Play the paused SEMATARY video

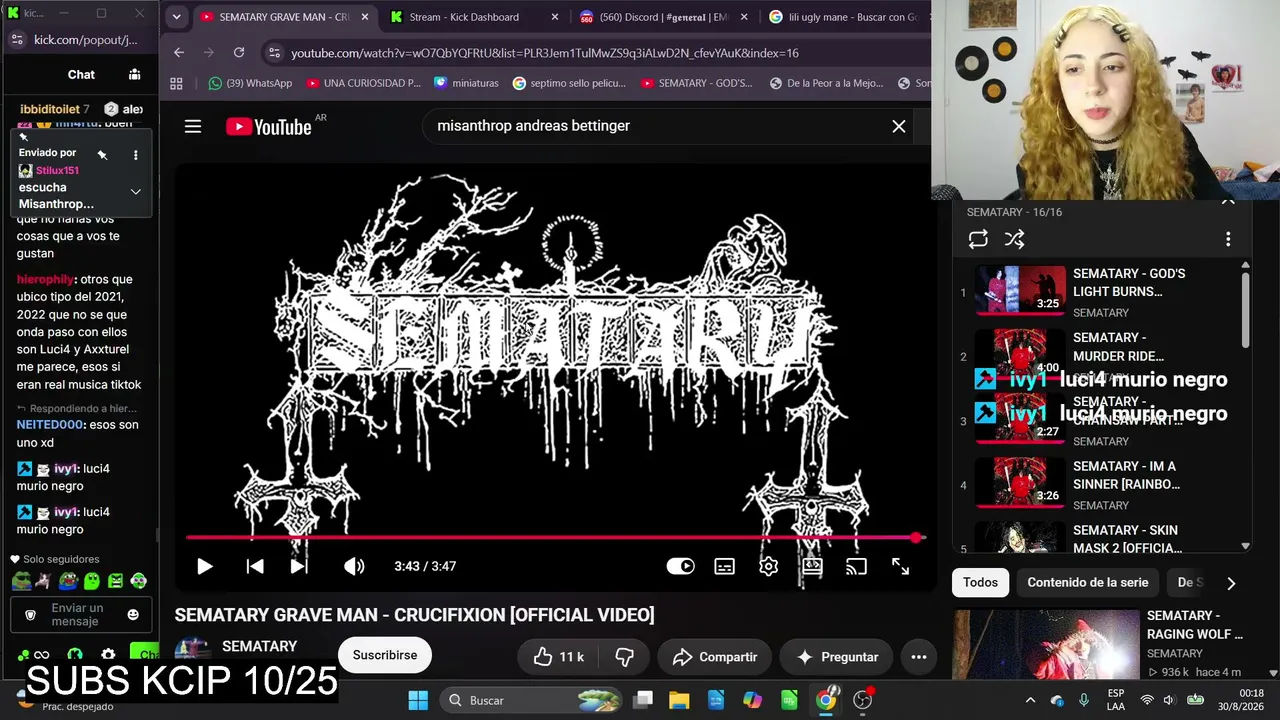click(x=204, y=566)
